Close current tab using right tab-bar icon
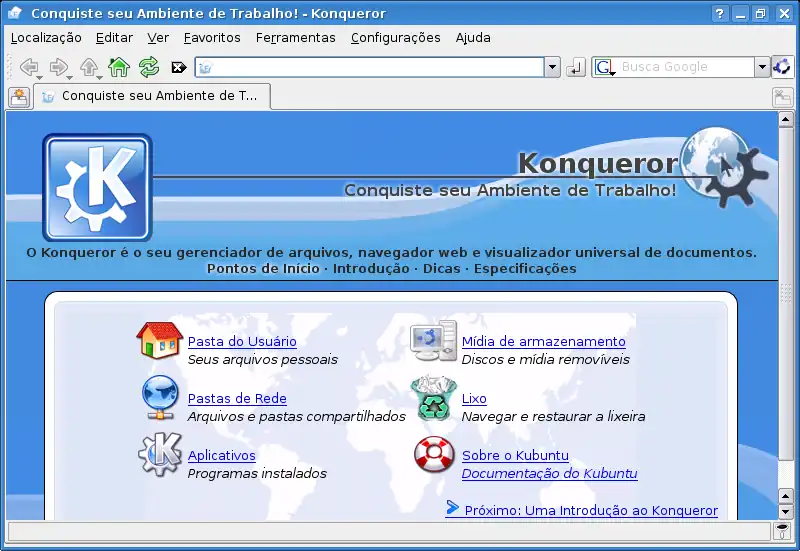Screen dimensions: 800x551 coord(783,97)
